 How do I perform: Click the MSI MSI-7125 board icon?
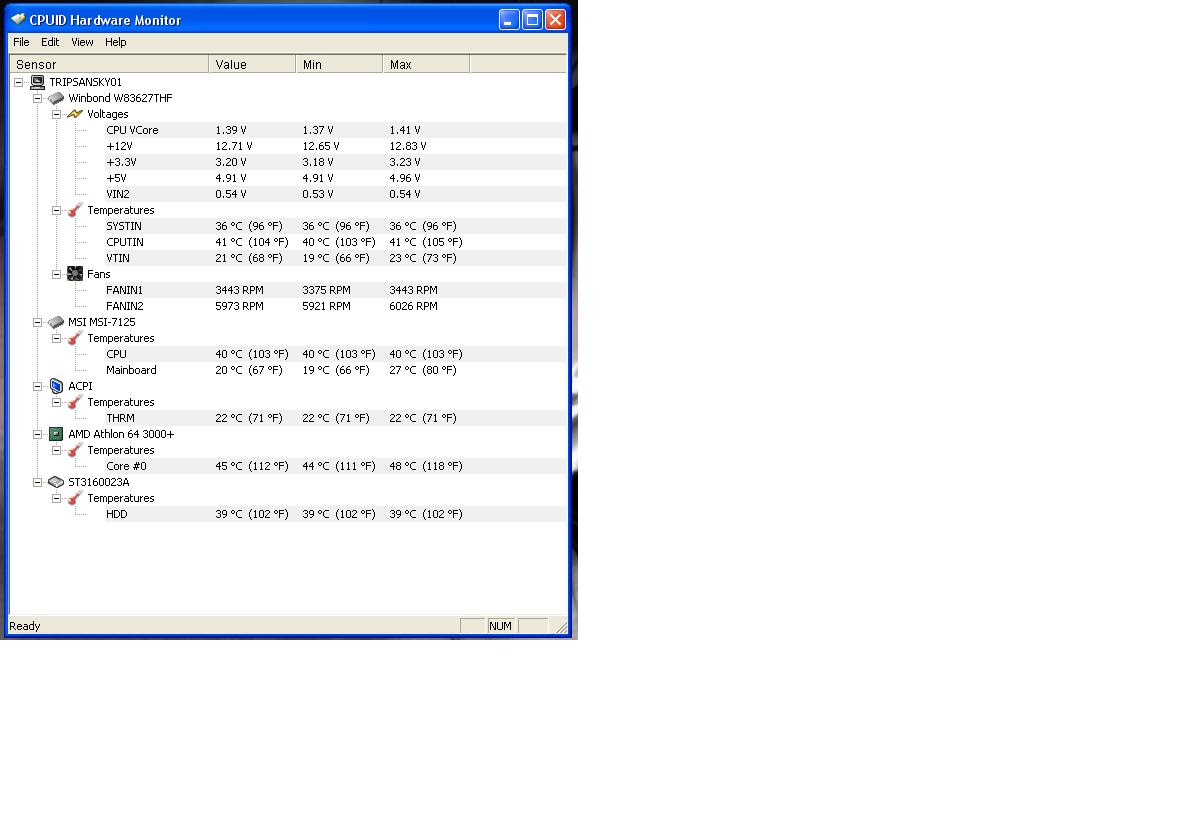[x=56, y=322]
